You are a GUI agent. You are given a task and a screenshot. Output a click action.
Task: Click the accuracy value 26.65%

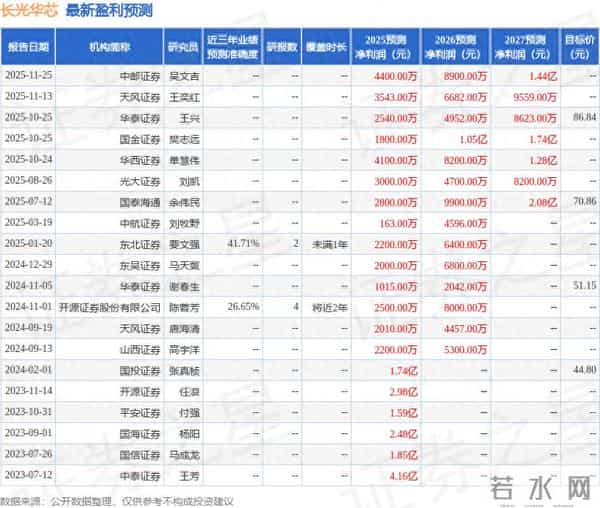[x=243, y=306]
